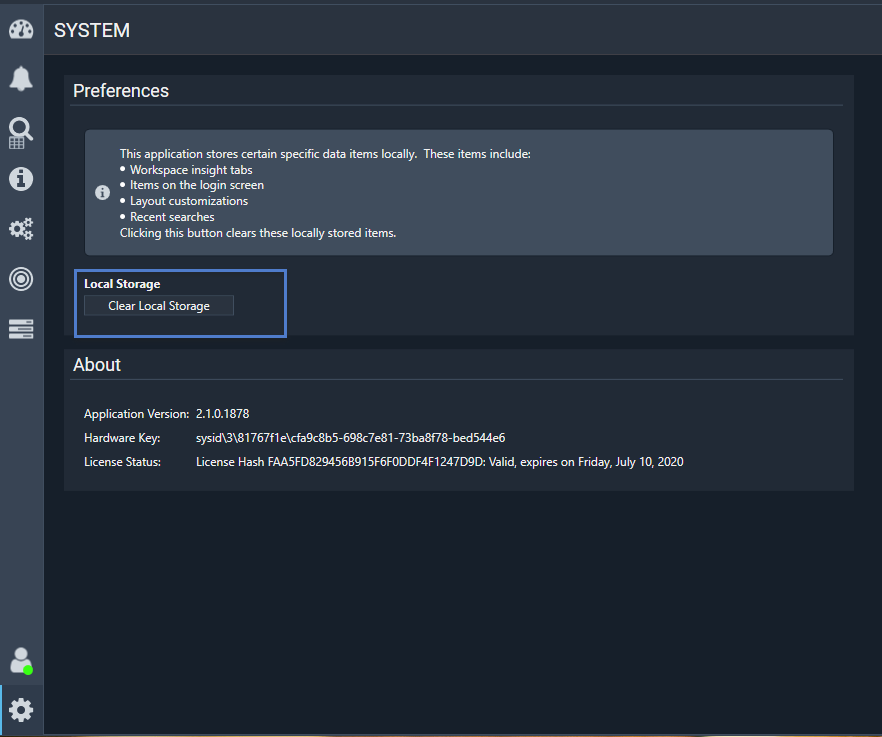
Task: Click the SYSTEM page title
Action: click(92, 30)
